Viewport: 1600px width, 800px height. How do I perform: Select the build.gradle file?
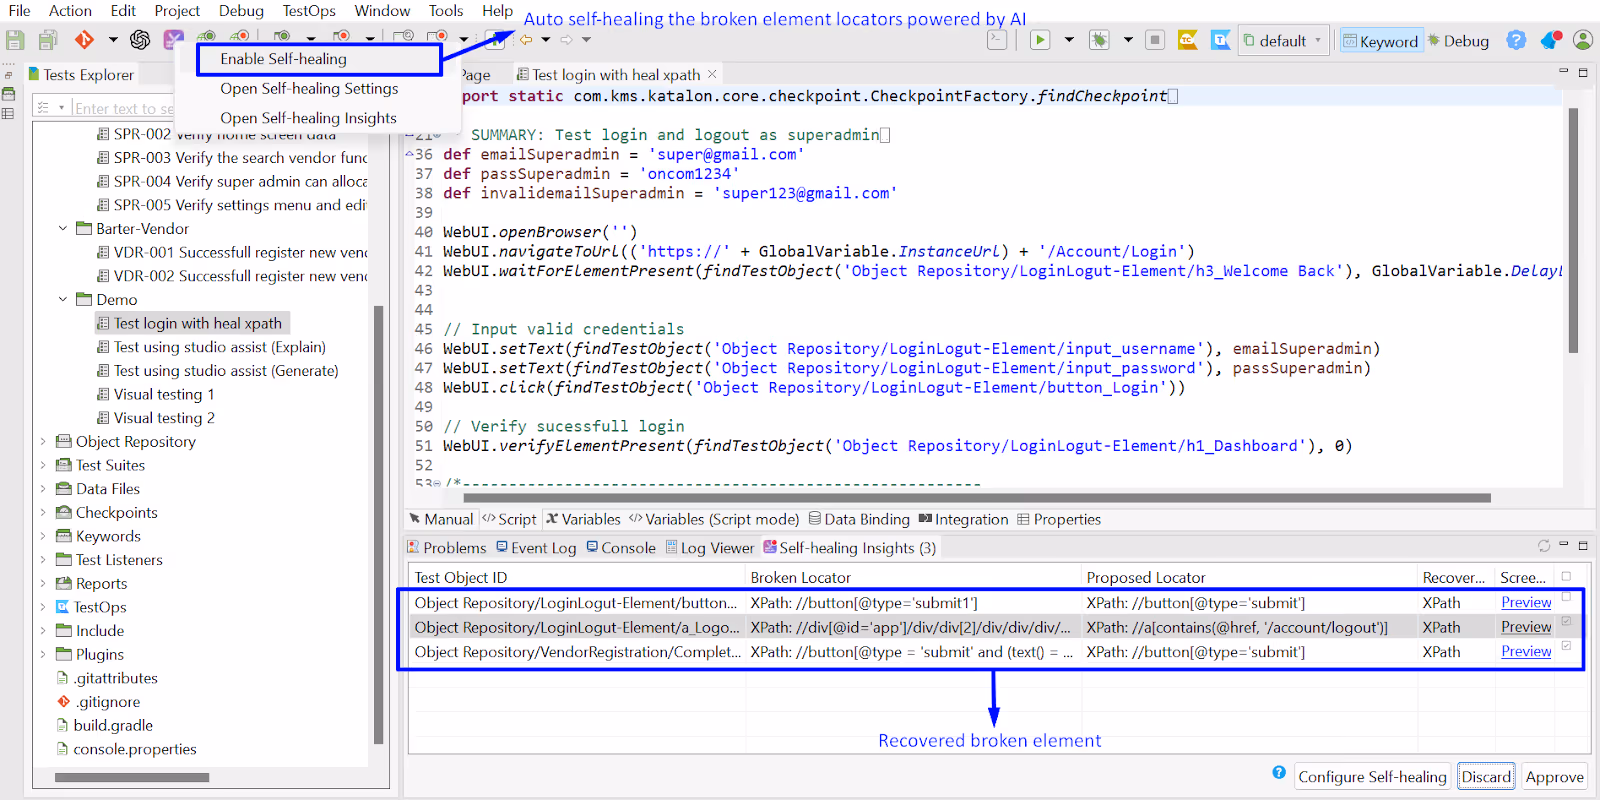(x=113, y=726)
